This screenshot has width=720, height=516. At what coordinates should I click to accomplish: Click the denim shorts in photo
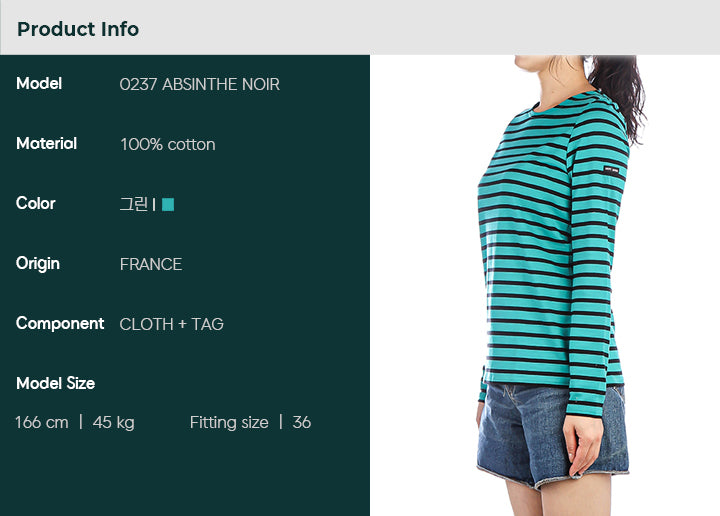552,434
